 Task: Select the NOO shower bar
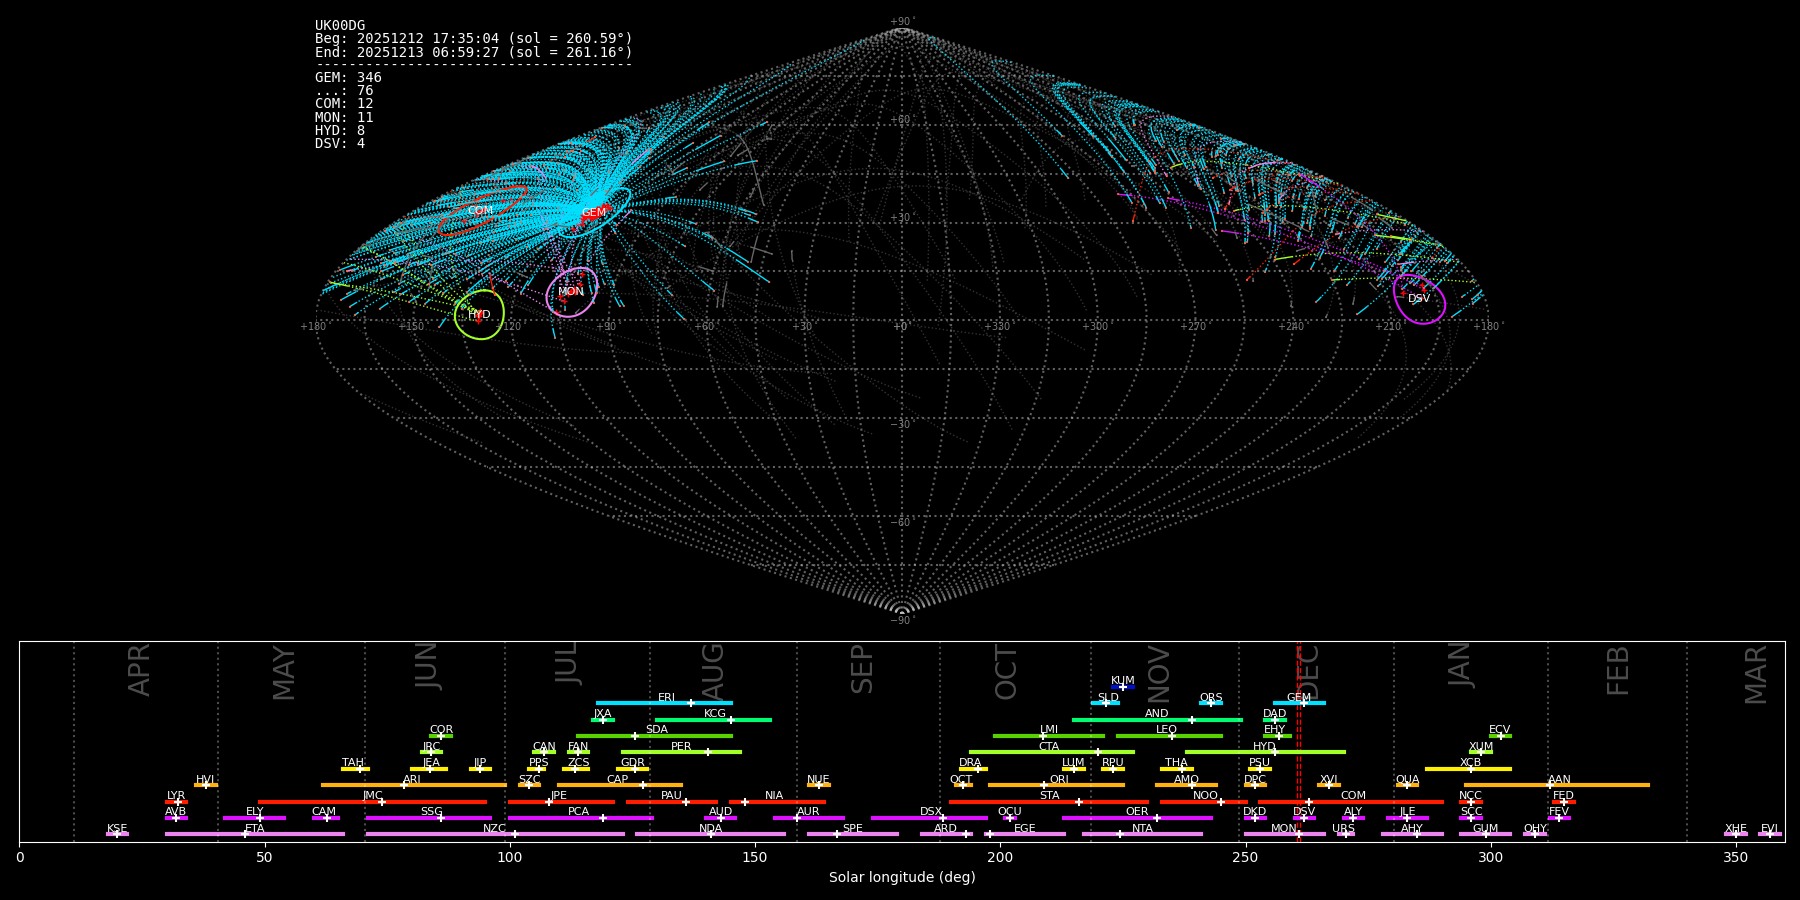click(x=1204, y=802)
